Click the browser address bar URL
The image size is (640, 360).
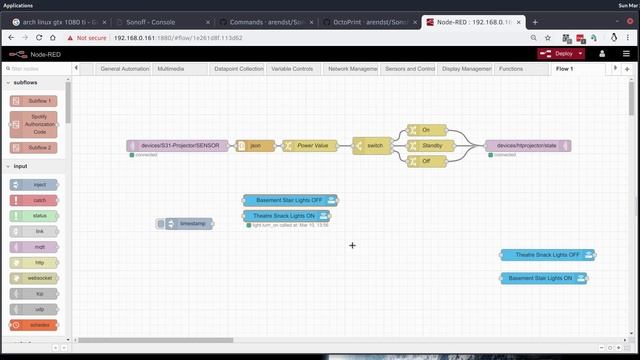(178, 38)
